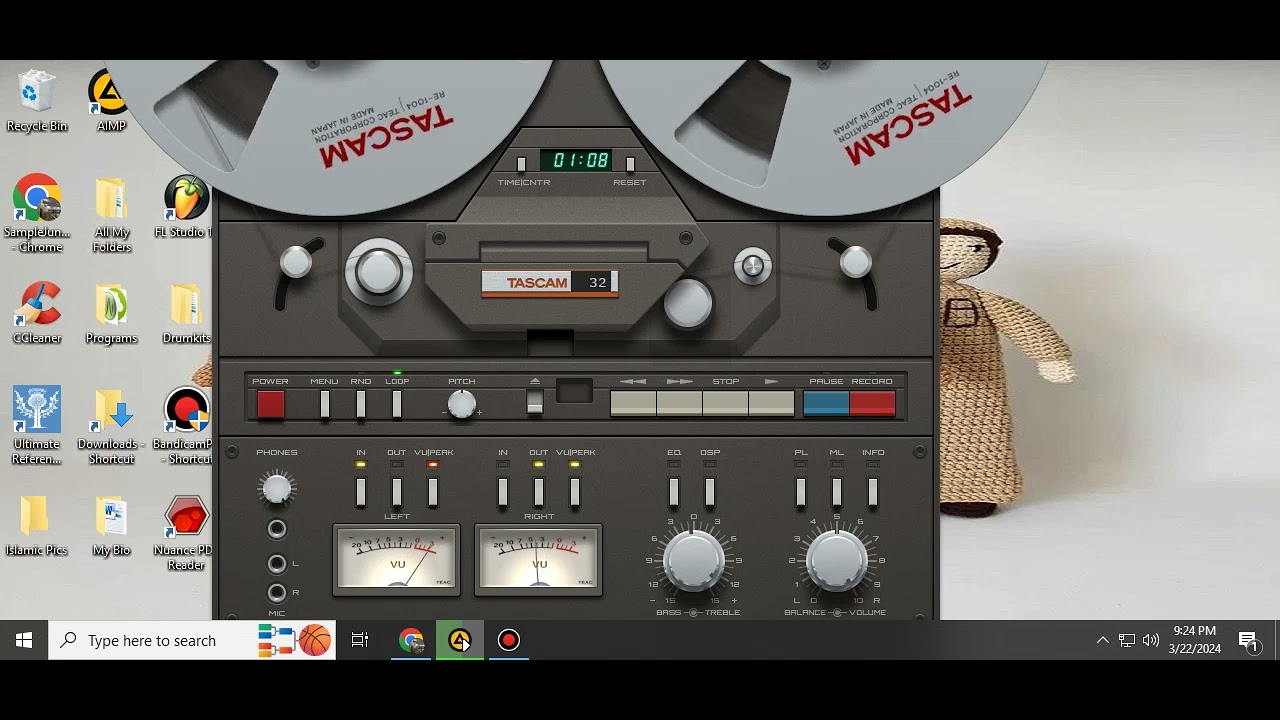Toggle the EQ switch
Viewport: 1280px width, 720px height.
(x=674, y=492)
